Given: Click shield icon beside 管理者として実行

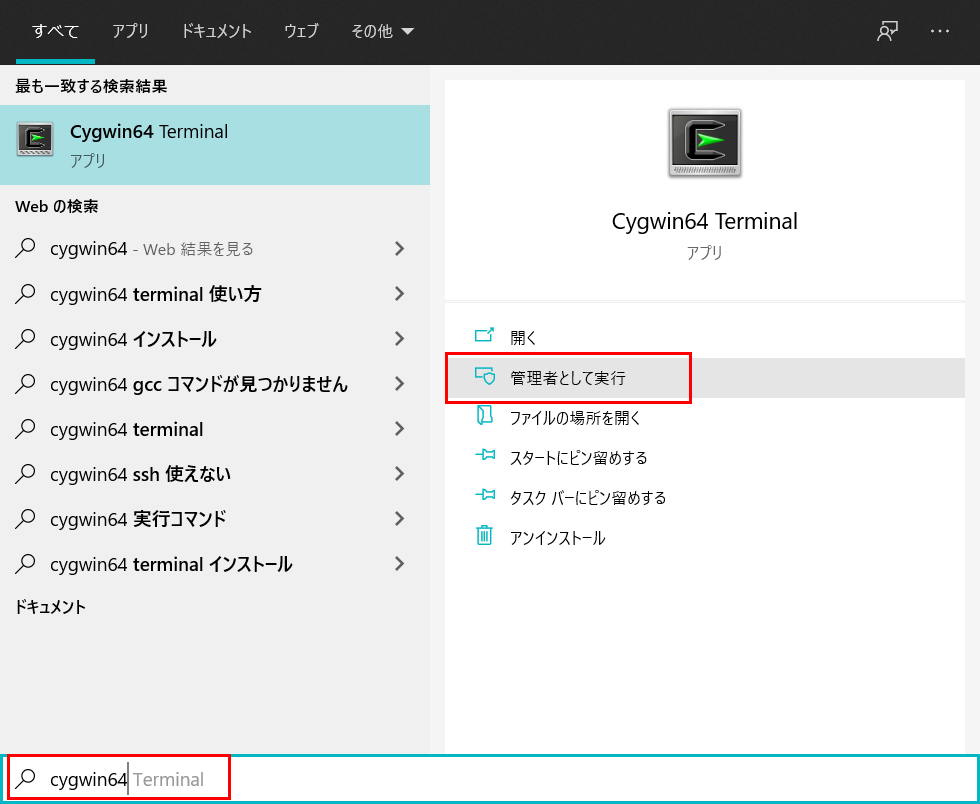Looking at the screenshot, I should tap(485, 376).
